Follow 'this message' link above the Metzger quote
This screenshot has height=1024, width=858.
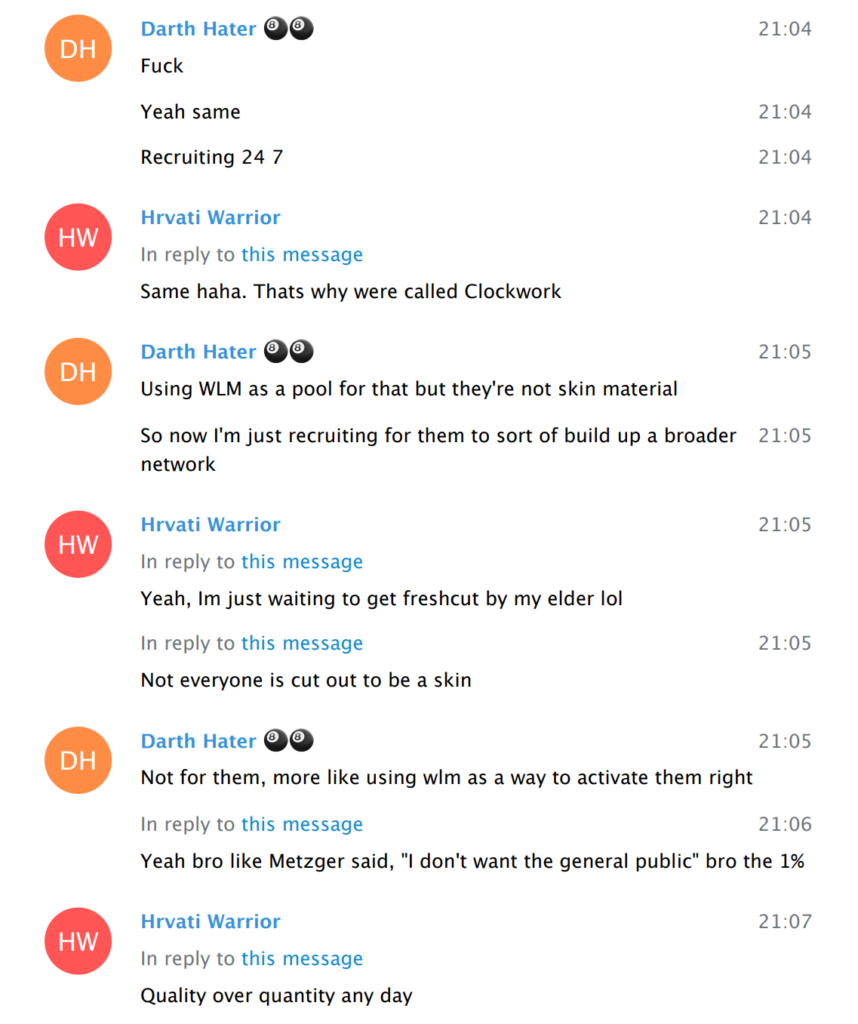(x=302, y=824)
